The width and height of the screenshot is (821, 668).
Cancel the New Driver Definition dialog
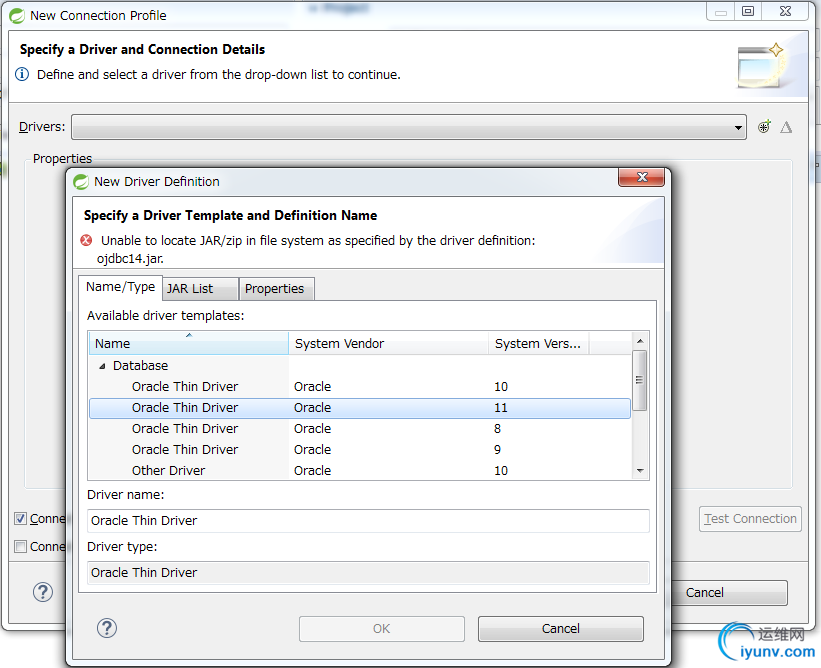point(561,629)
